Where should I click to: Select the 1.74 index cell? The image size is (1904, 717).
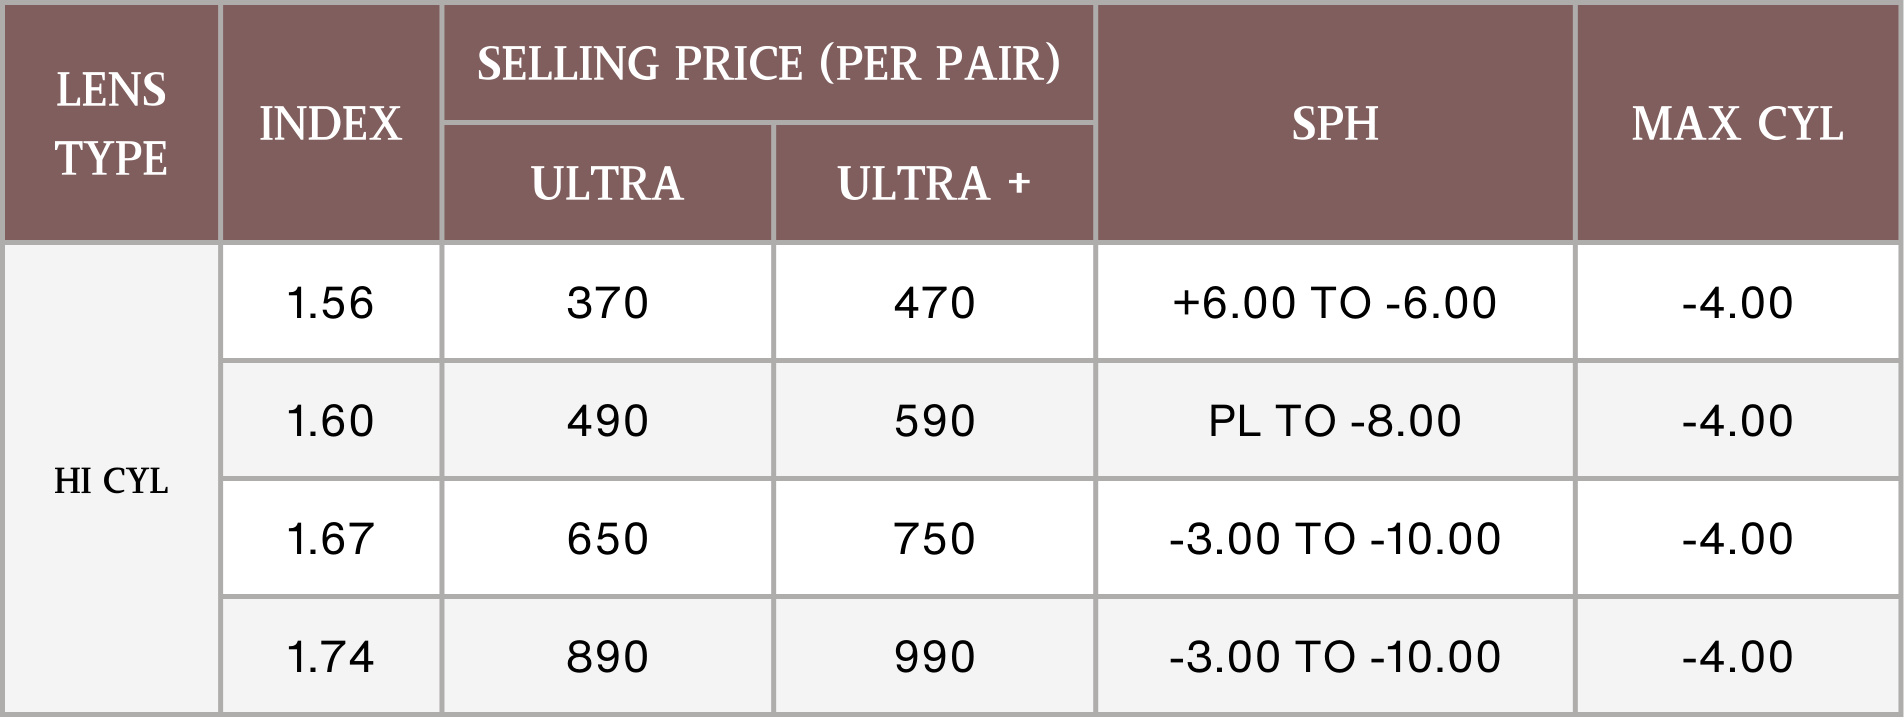coord(330,657)
